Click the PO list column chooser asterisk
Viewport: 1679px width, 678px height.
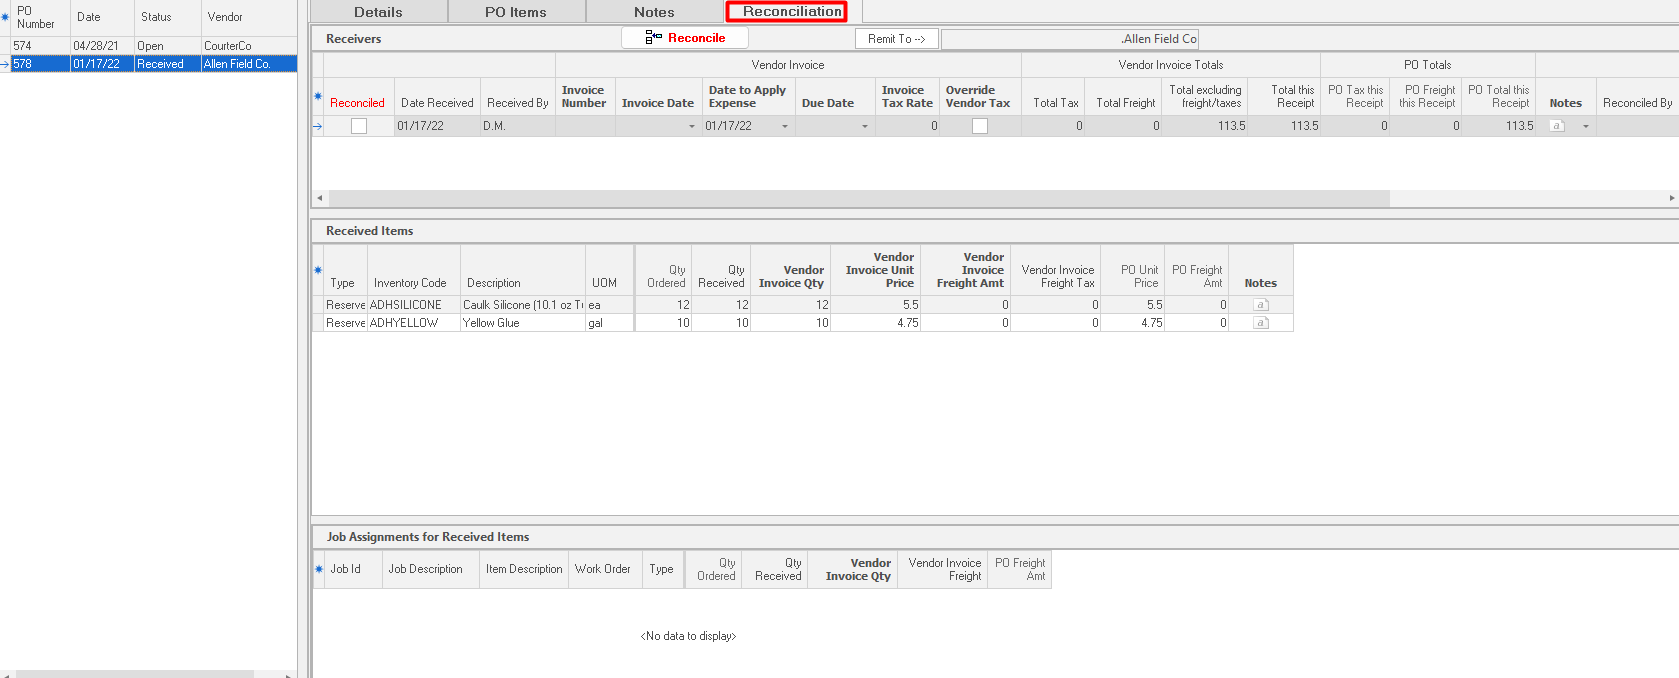click(5, 17)
